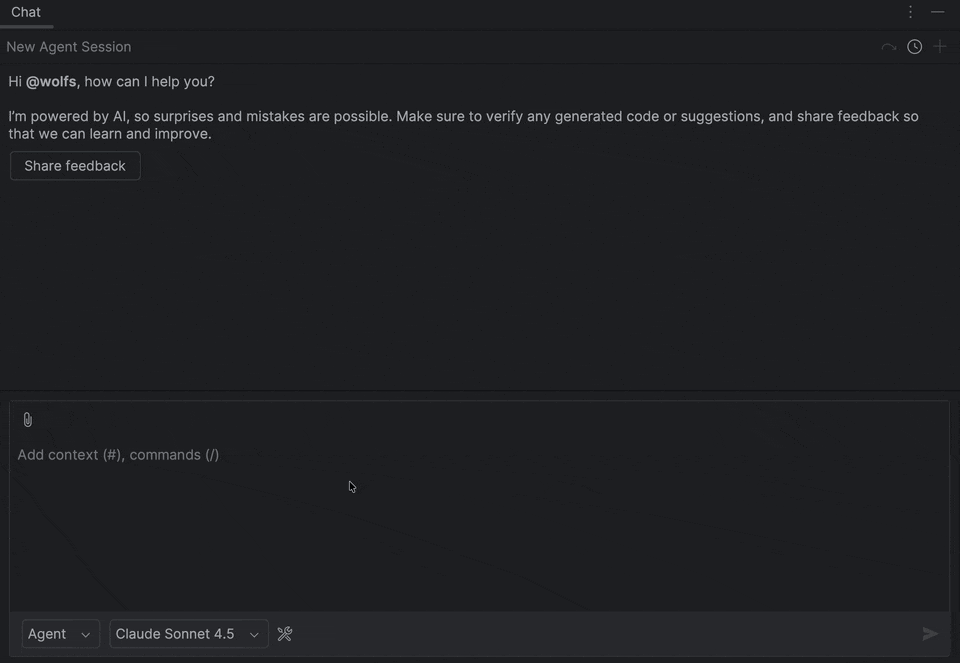Click the Add context placeholder text

point(118,454)
